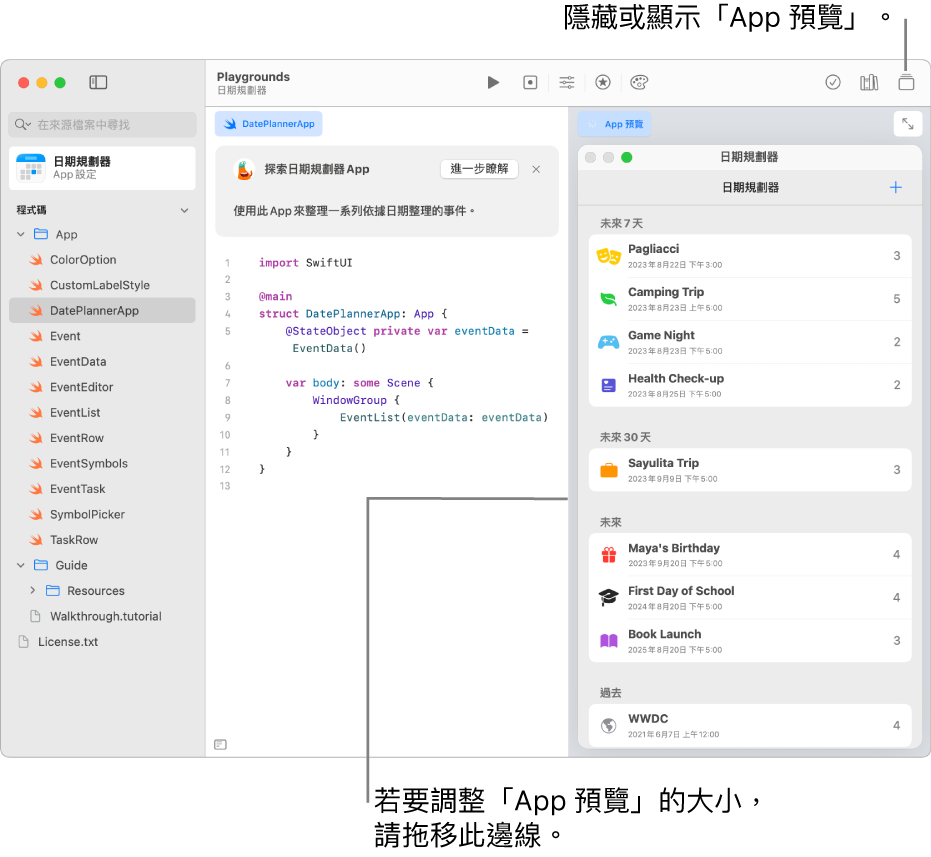Click the search field for source files
This screenshot has width=931, height=857.
103,124
